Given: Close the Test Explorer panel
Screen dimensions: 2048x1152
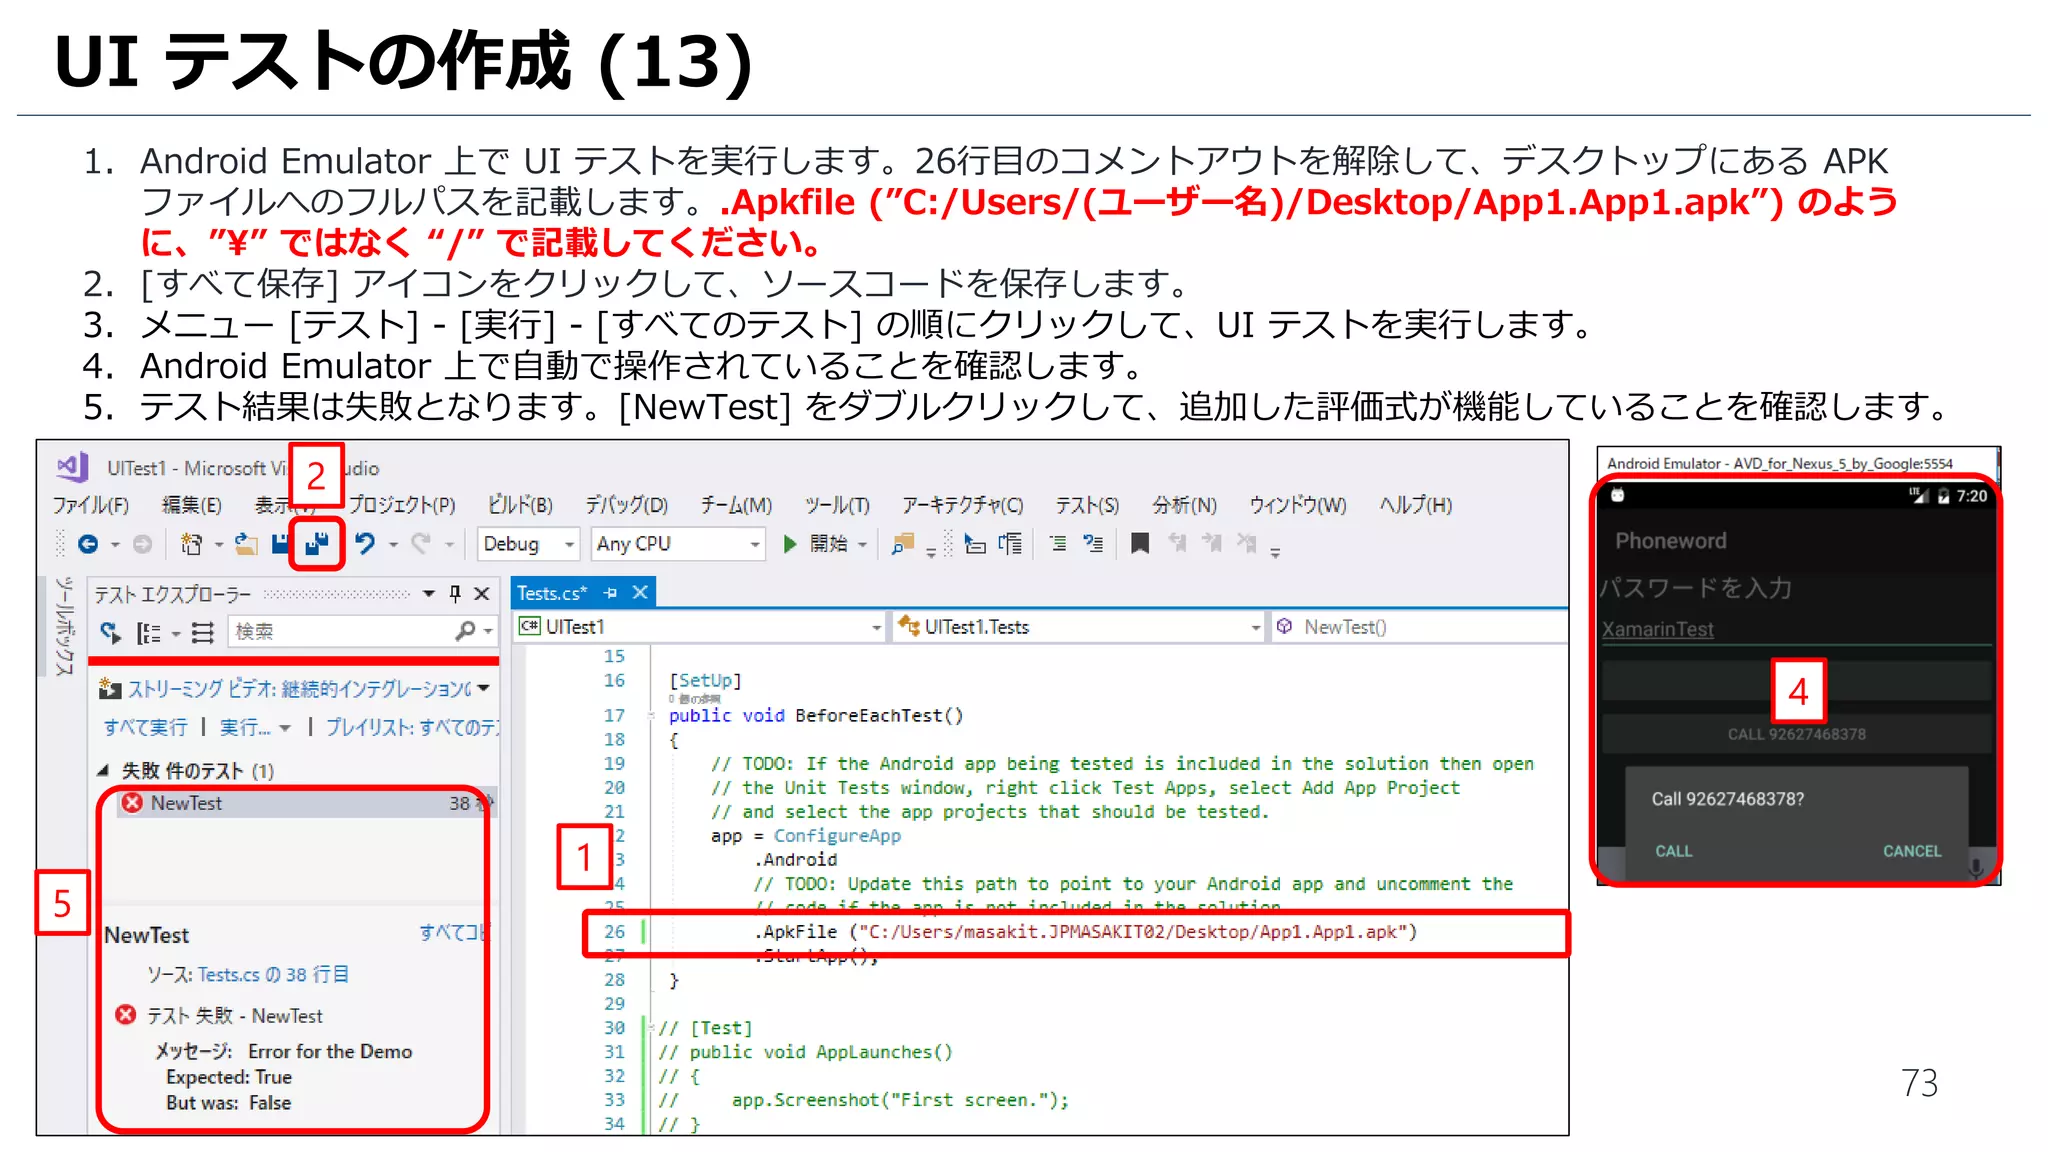Looking at the screenshot, I should coord(481,593).
